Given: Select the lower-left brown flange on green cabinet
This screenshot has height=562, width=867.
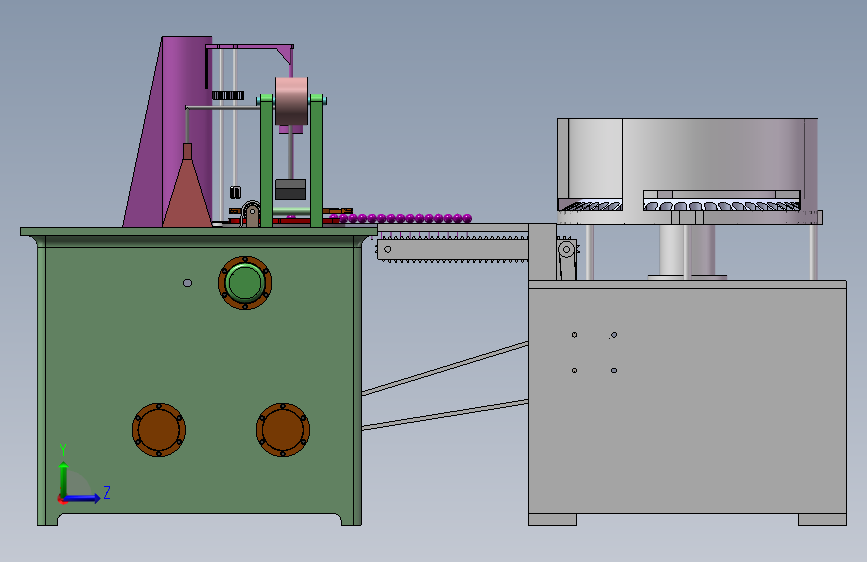Looking at the screenshot, I should 159,430.
